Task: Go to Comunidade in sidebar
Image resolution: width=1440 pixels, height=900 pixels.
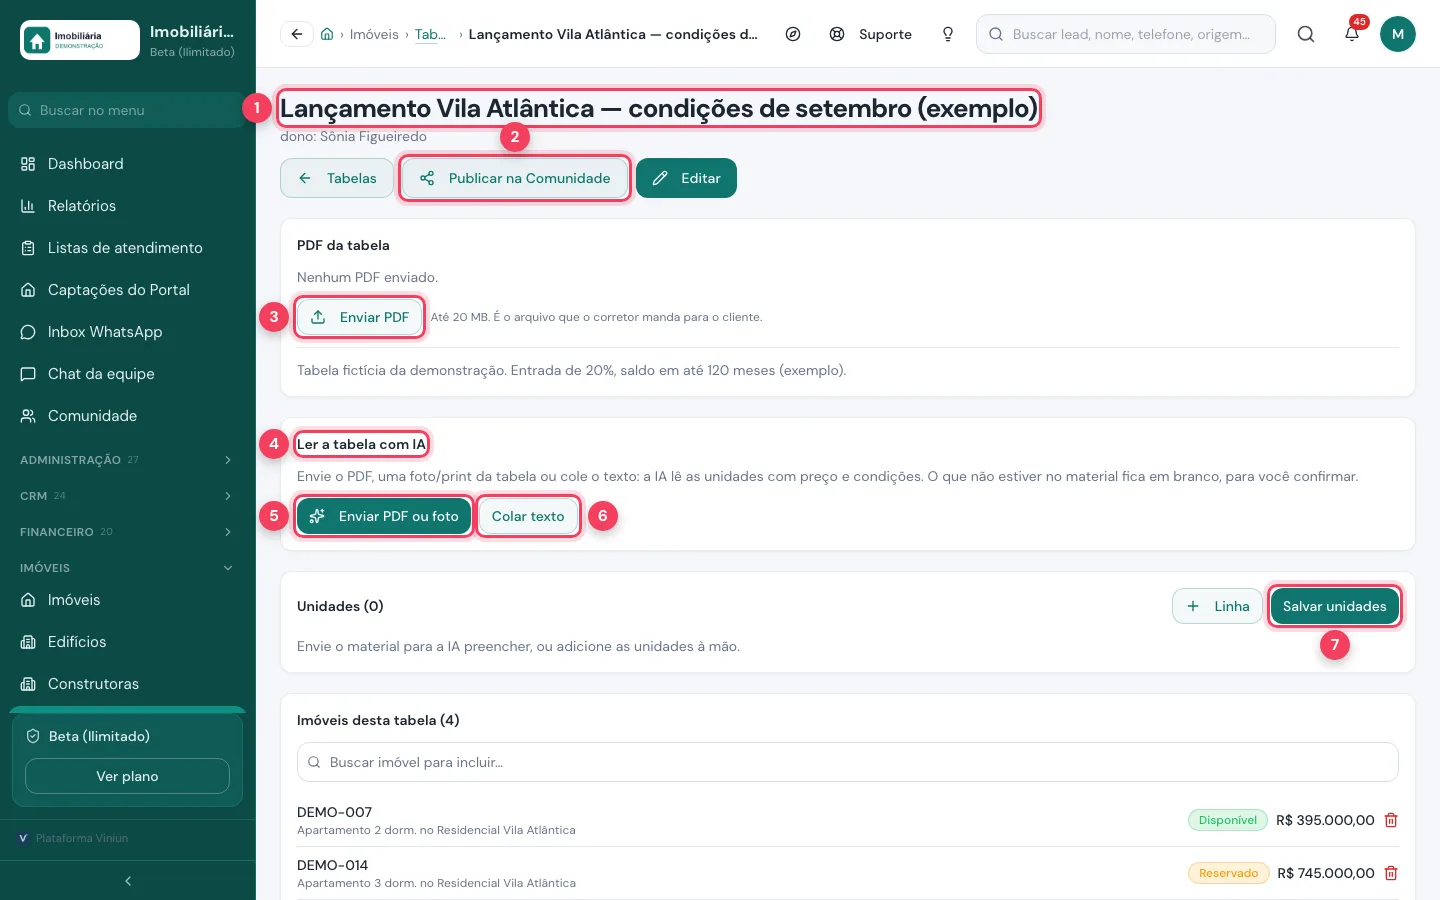Action: [x=128, y=416]
